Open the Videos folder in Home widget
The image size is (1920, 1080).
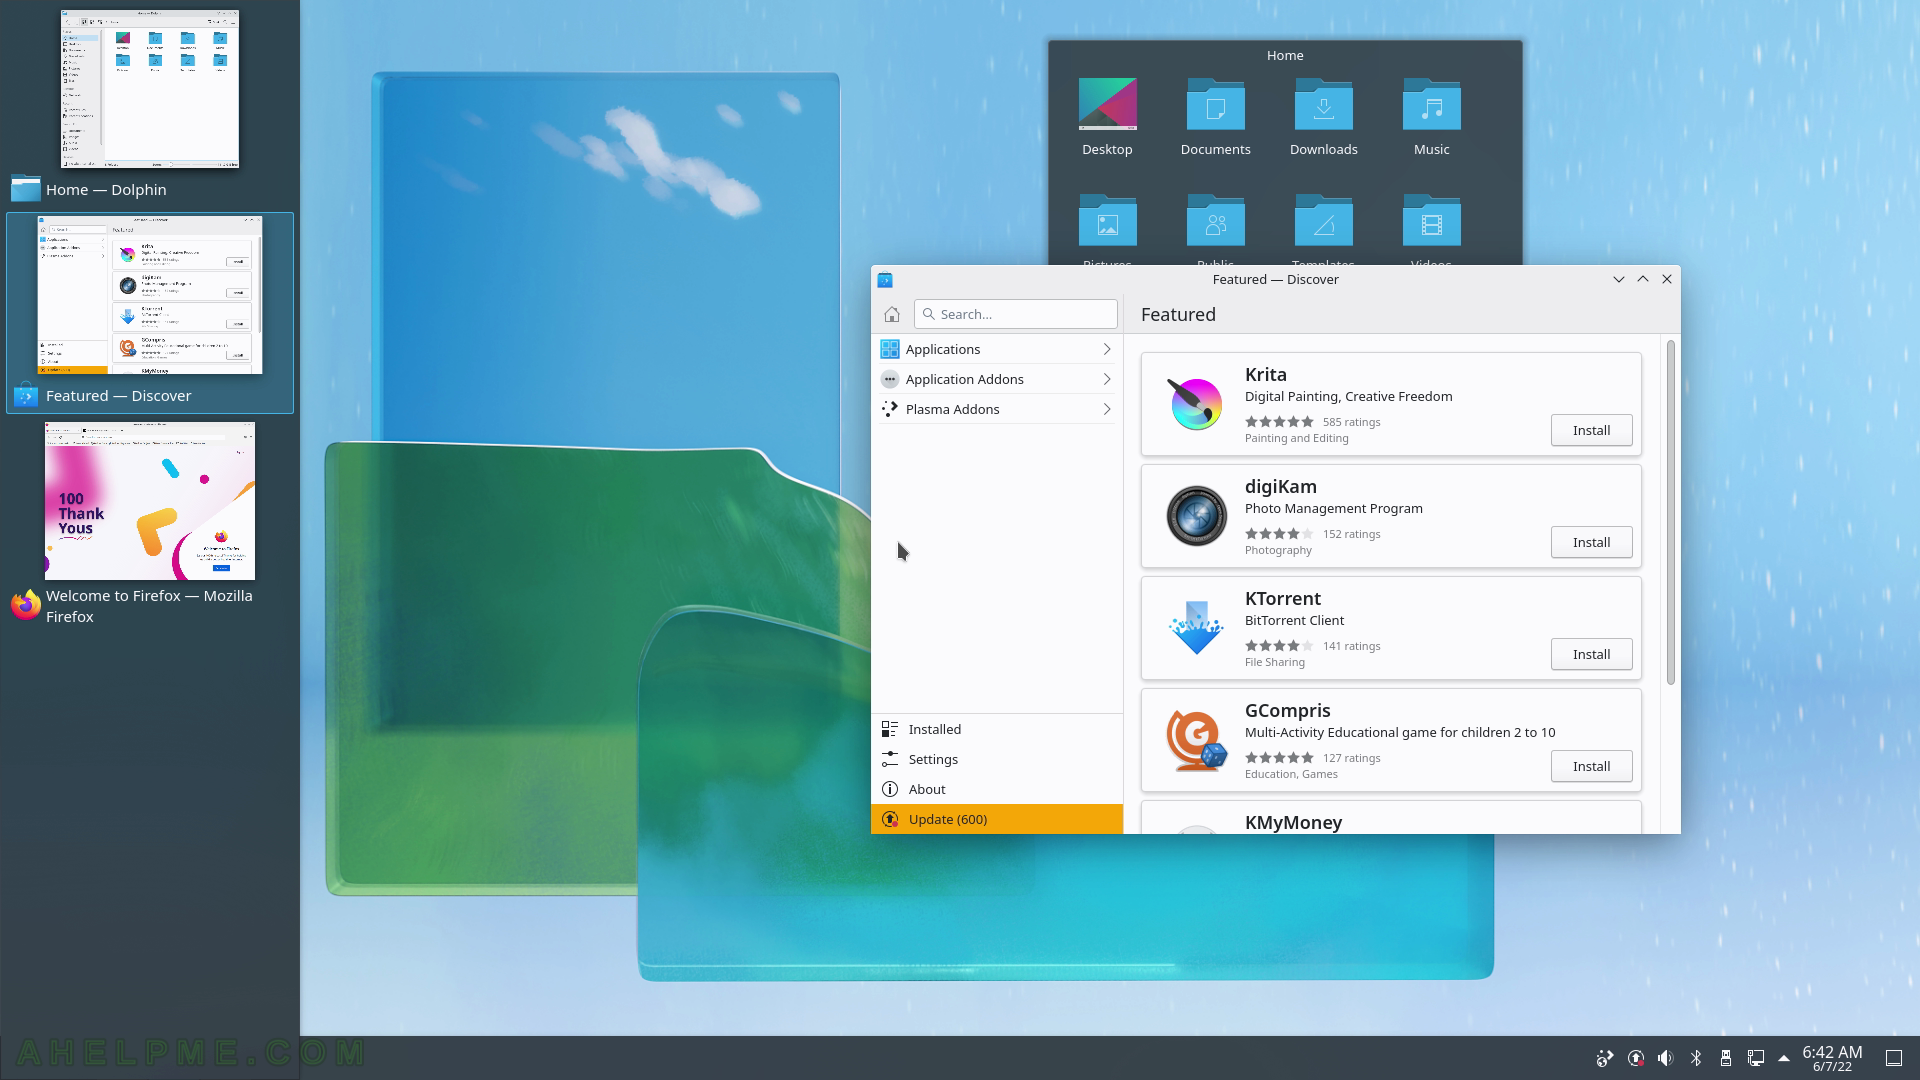click(1431, 230)
